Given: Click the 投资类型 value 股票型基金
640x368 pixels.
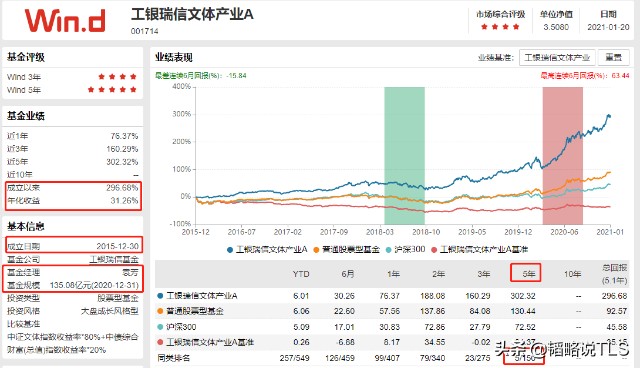Looking at the screenshot, I should 118,298.
